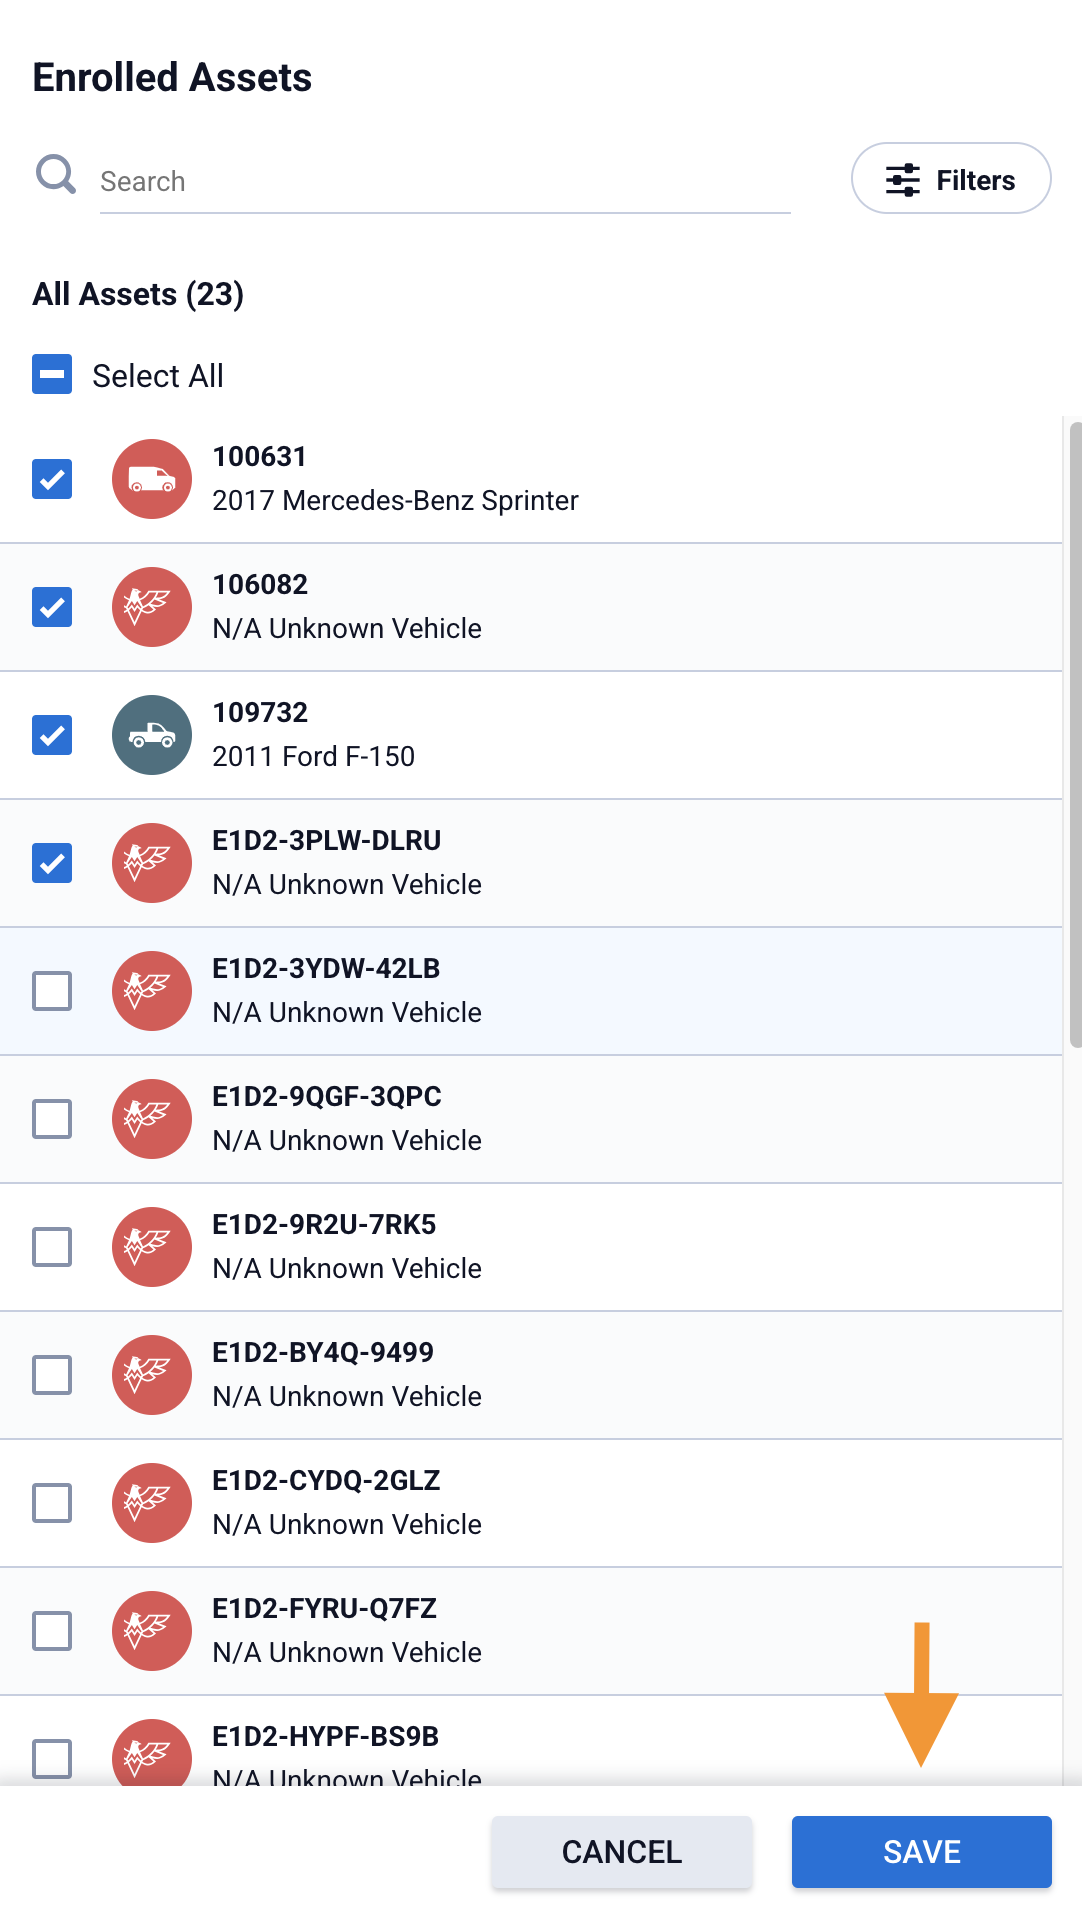This screenshot has height=1906, width=1082.
Task: Click the SAVE button
Action: point(920,1852)
